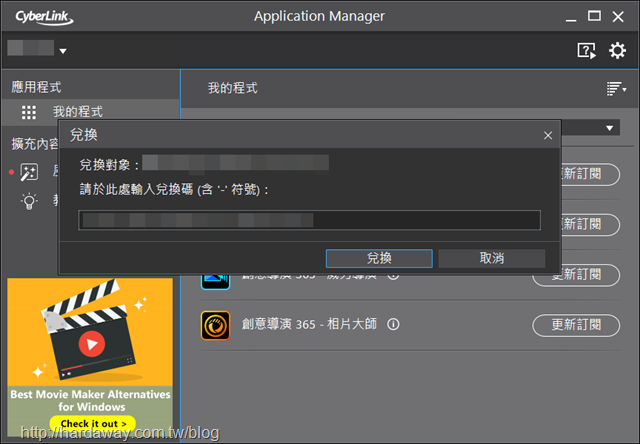Viewport: 640px width, 444px height.
Task: Click the 兌換 confirm button
Action: [x=379, y=258]
